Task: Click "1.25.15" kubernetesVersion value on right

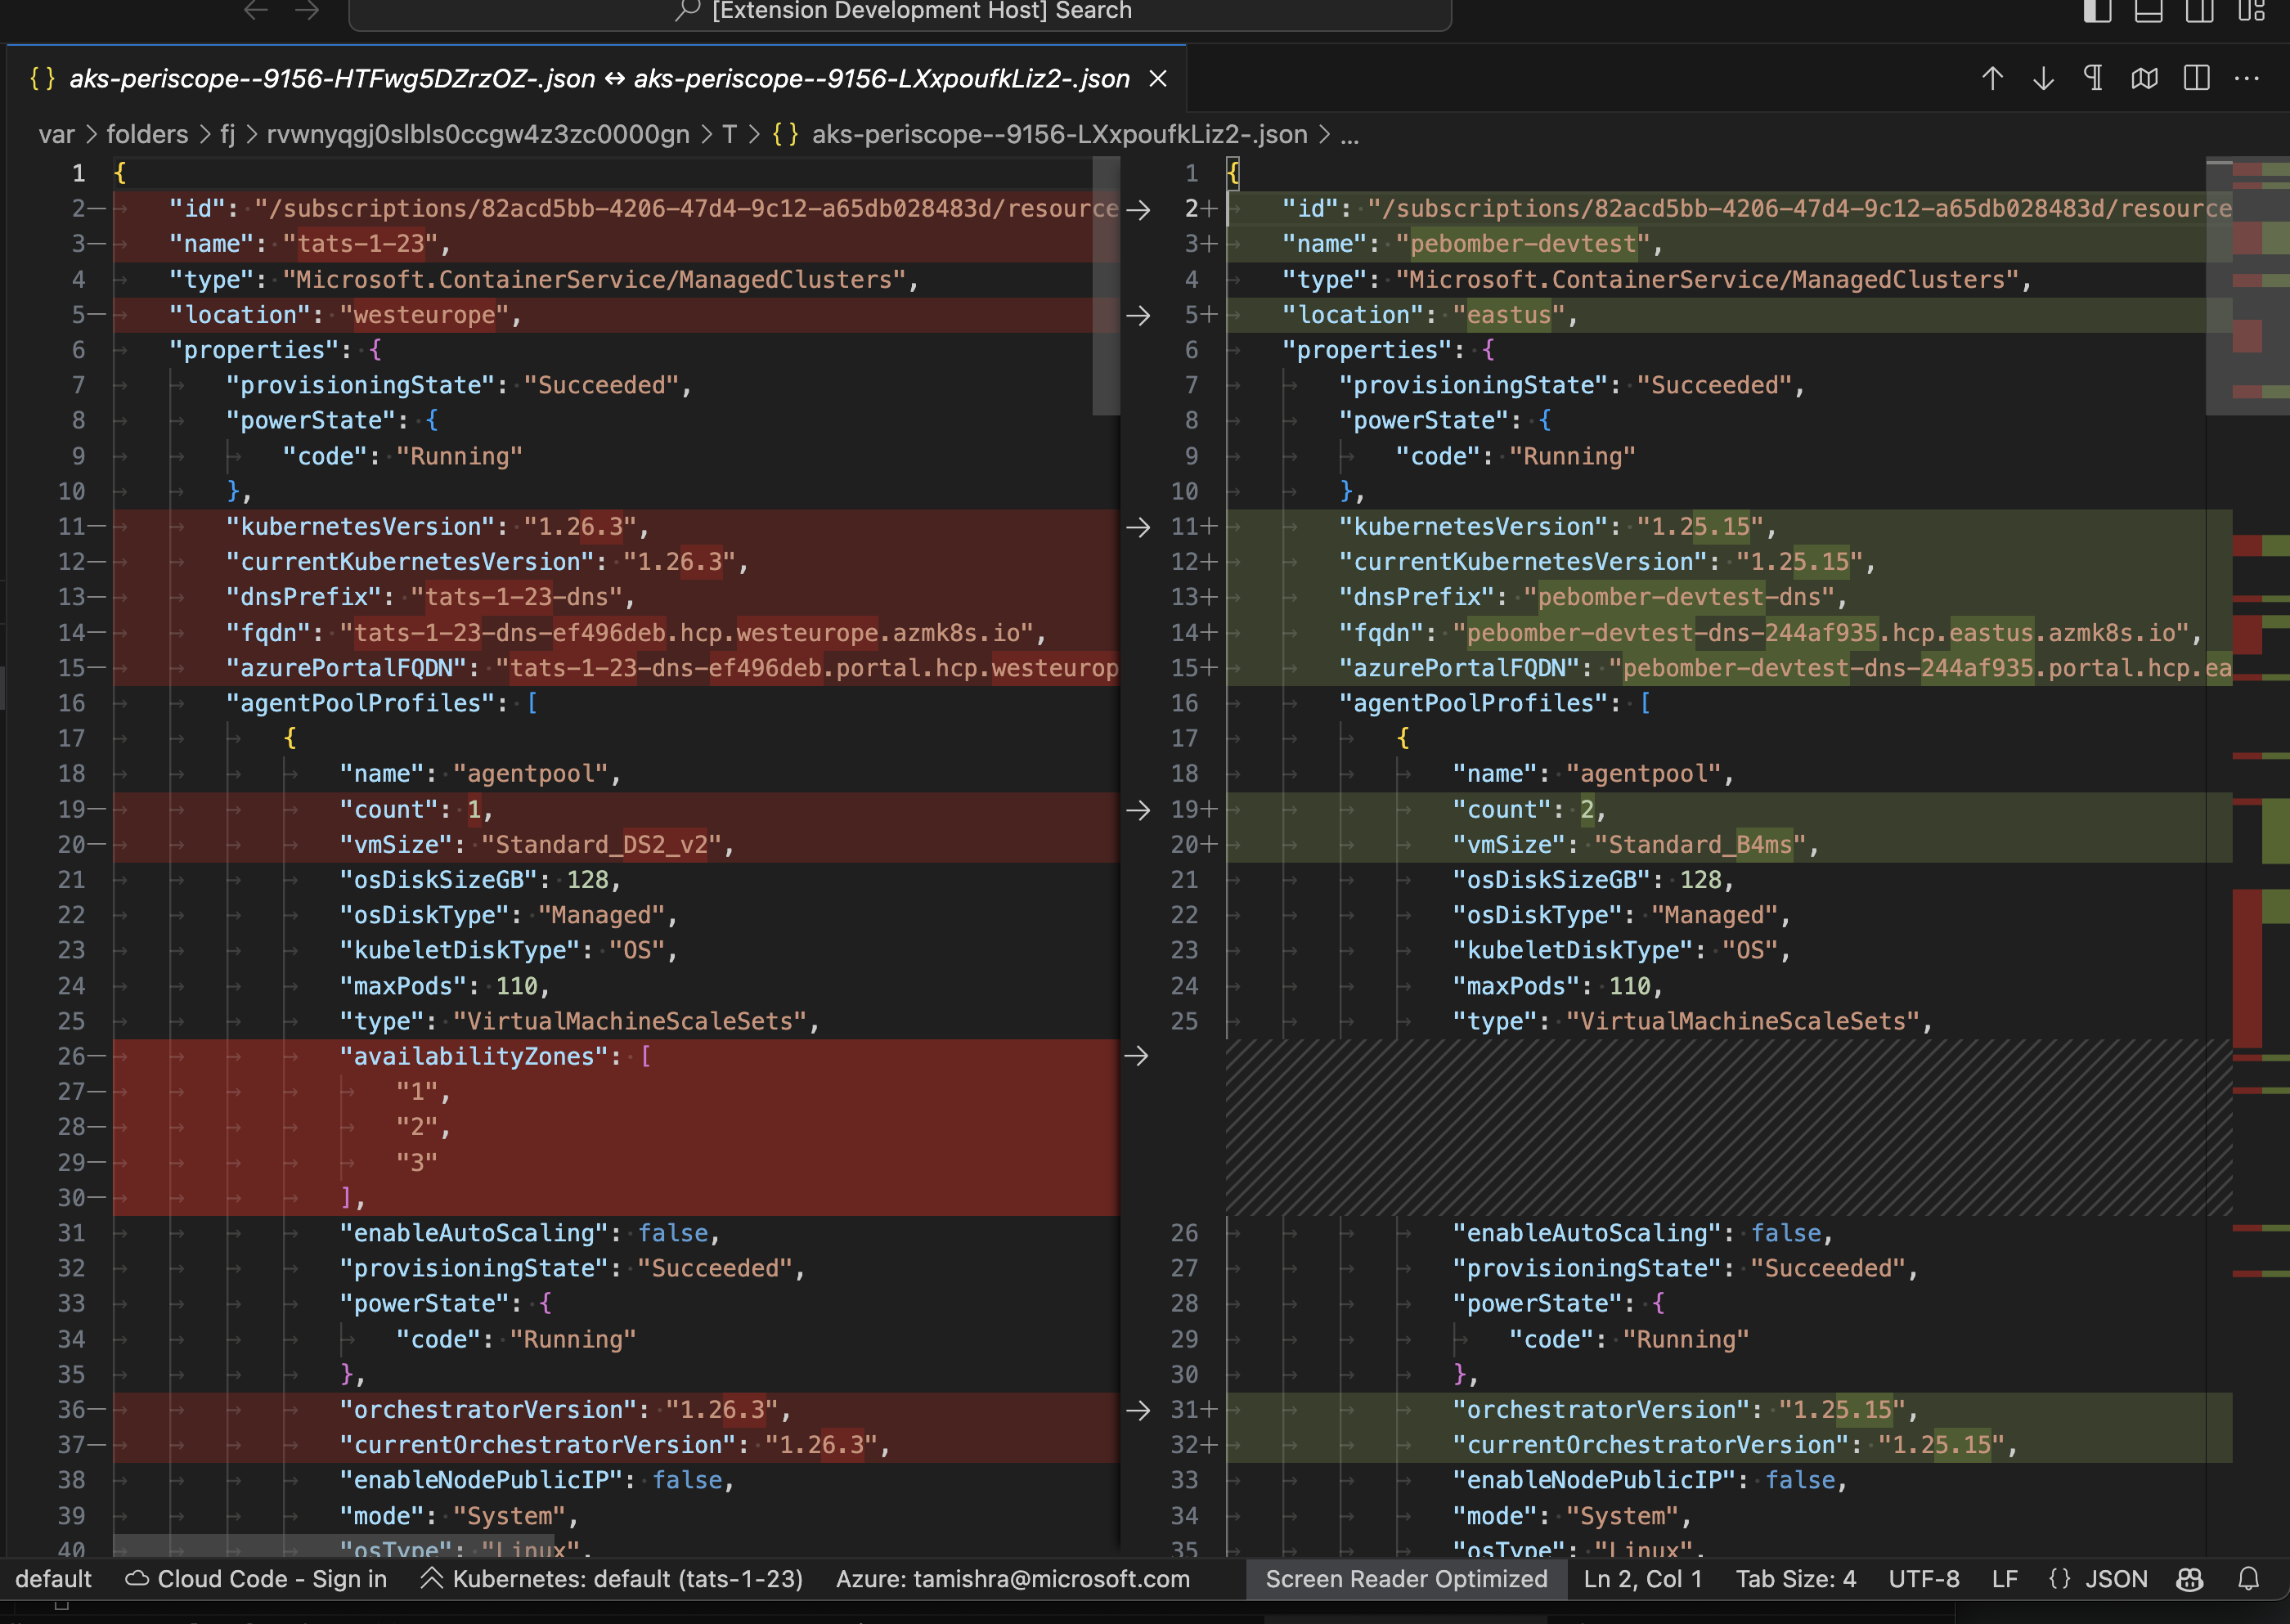Action: coord(1700,527)
